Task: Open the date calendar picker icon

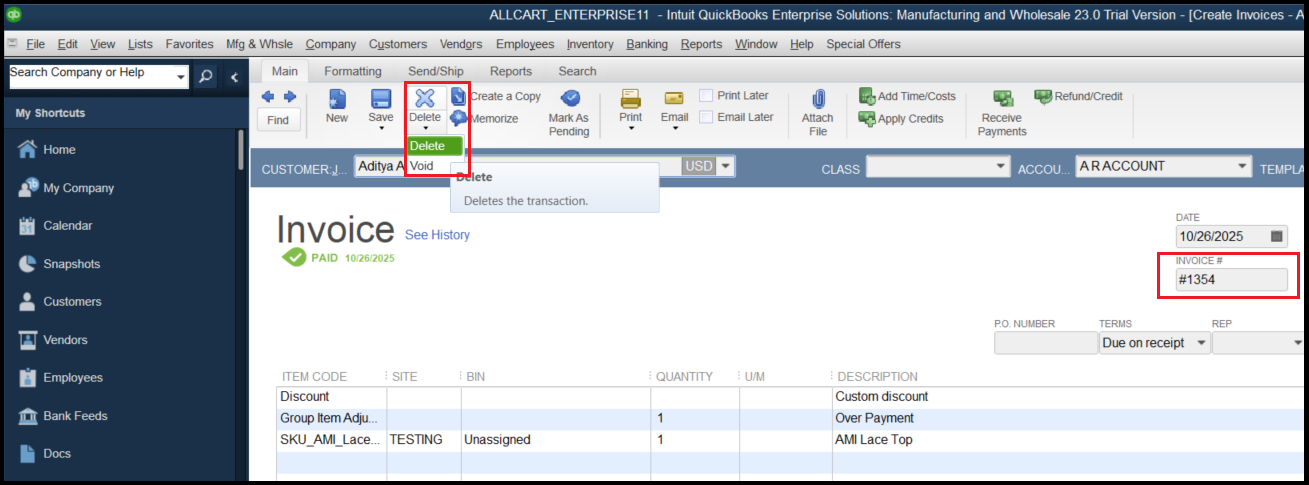Action: coord(1276,237)
